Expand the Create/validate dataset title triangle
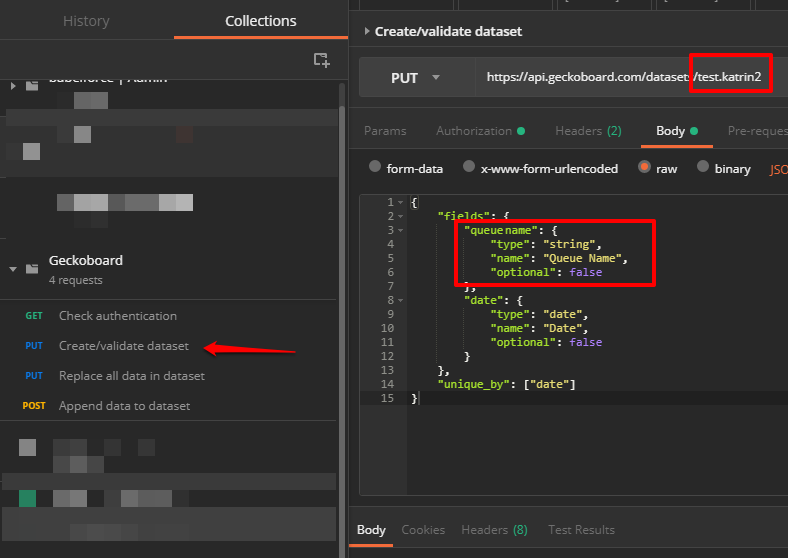788x558 pixels. [x=367, y=31]
